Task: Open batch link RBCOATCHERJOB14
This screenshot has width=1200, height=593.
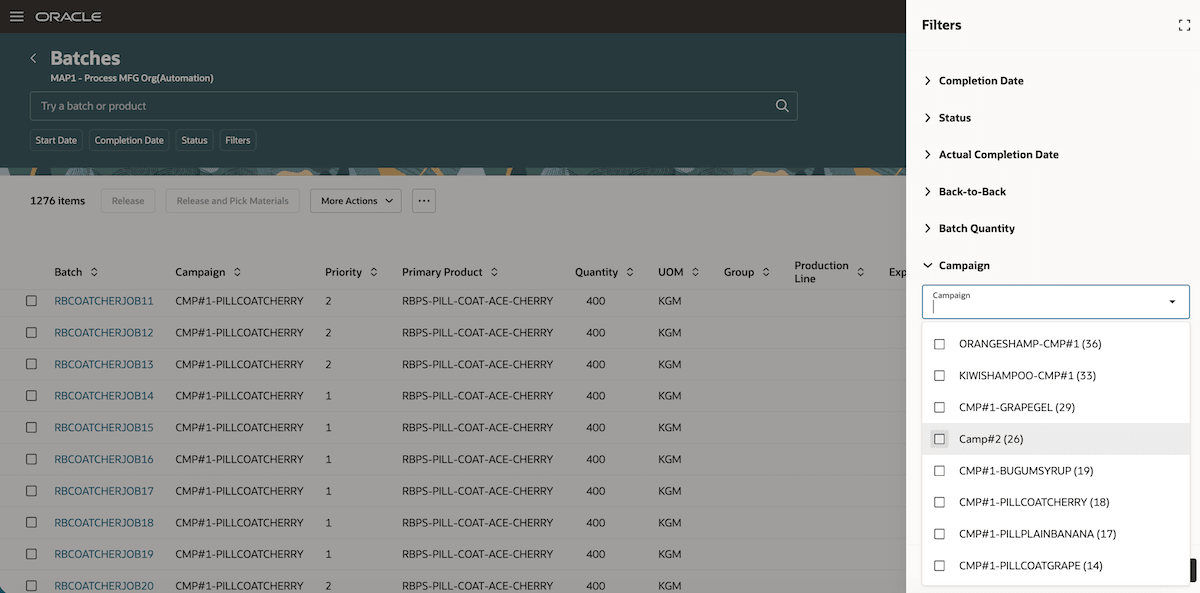Action: click(x=104, y=396)
